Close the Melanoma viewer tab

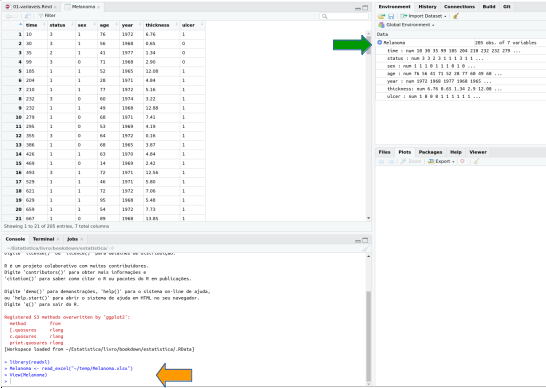coord(99,7)
